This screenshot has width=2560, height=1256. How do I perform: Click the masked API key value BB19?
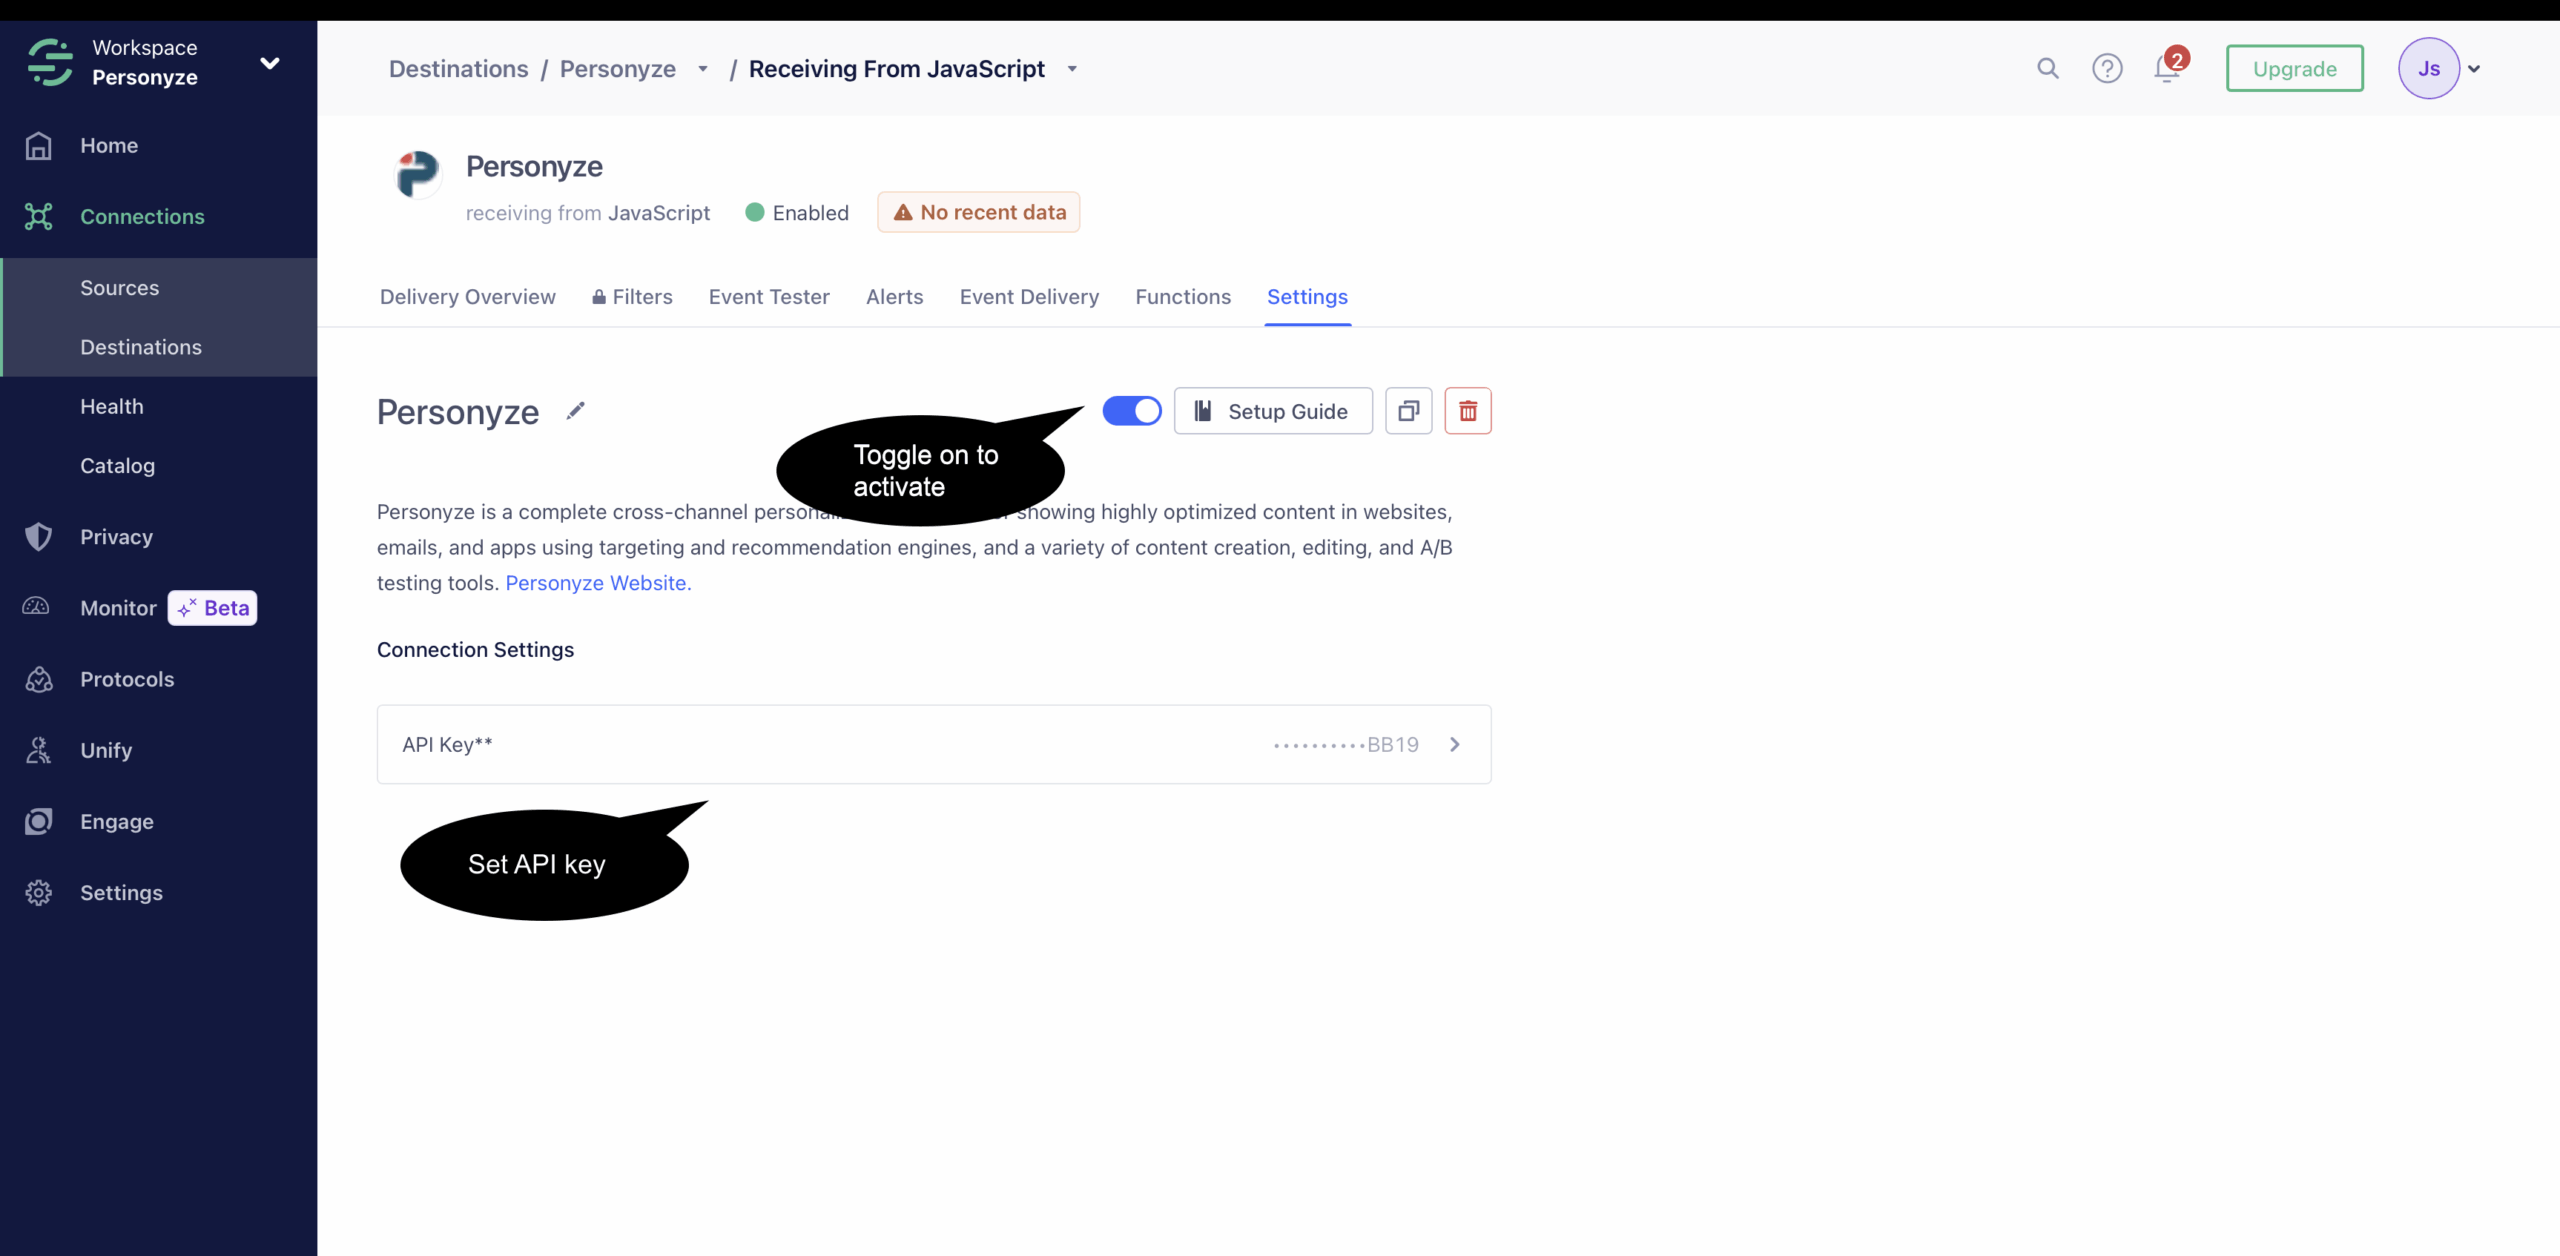coord(1346,744)
